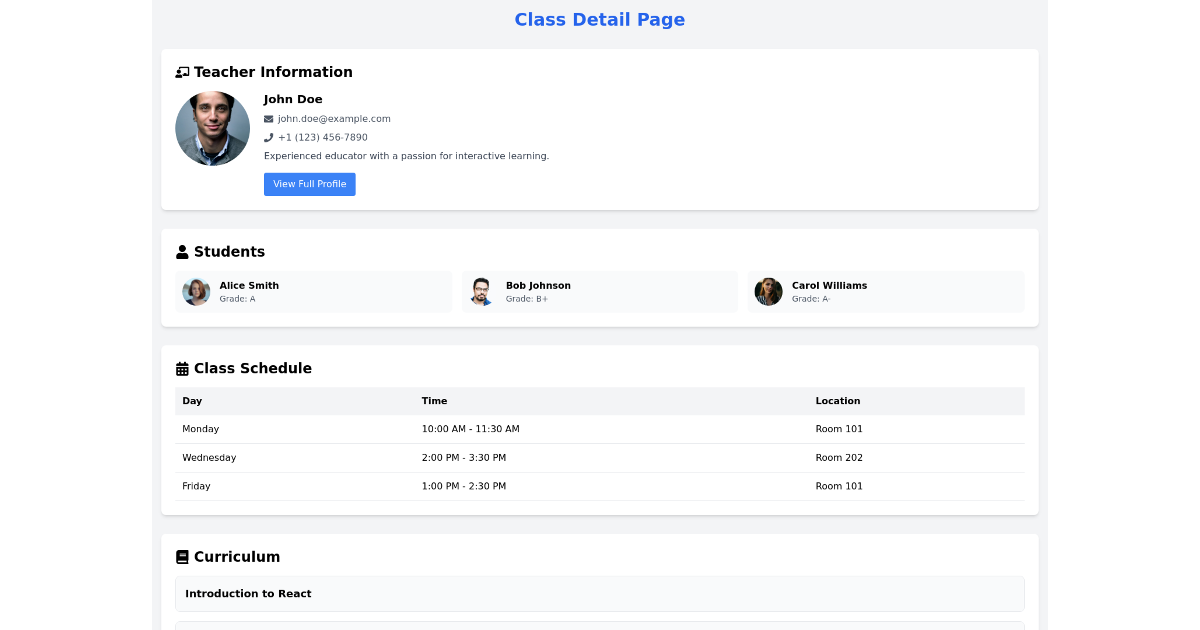
Task: Click the envelope icon next to the email
Action: click(267, 118)
